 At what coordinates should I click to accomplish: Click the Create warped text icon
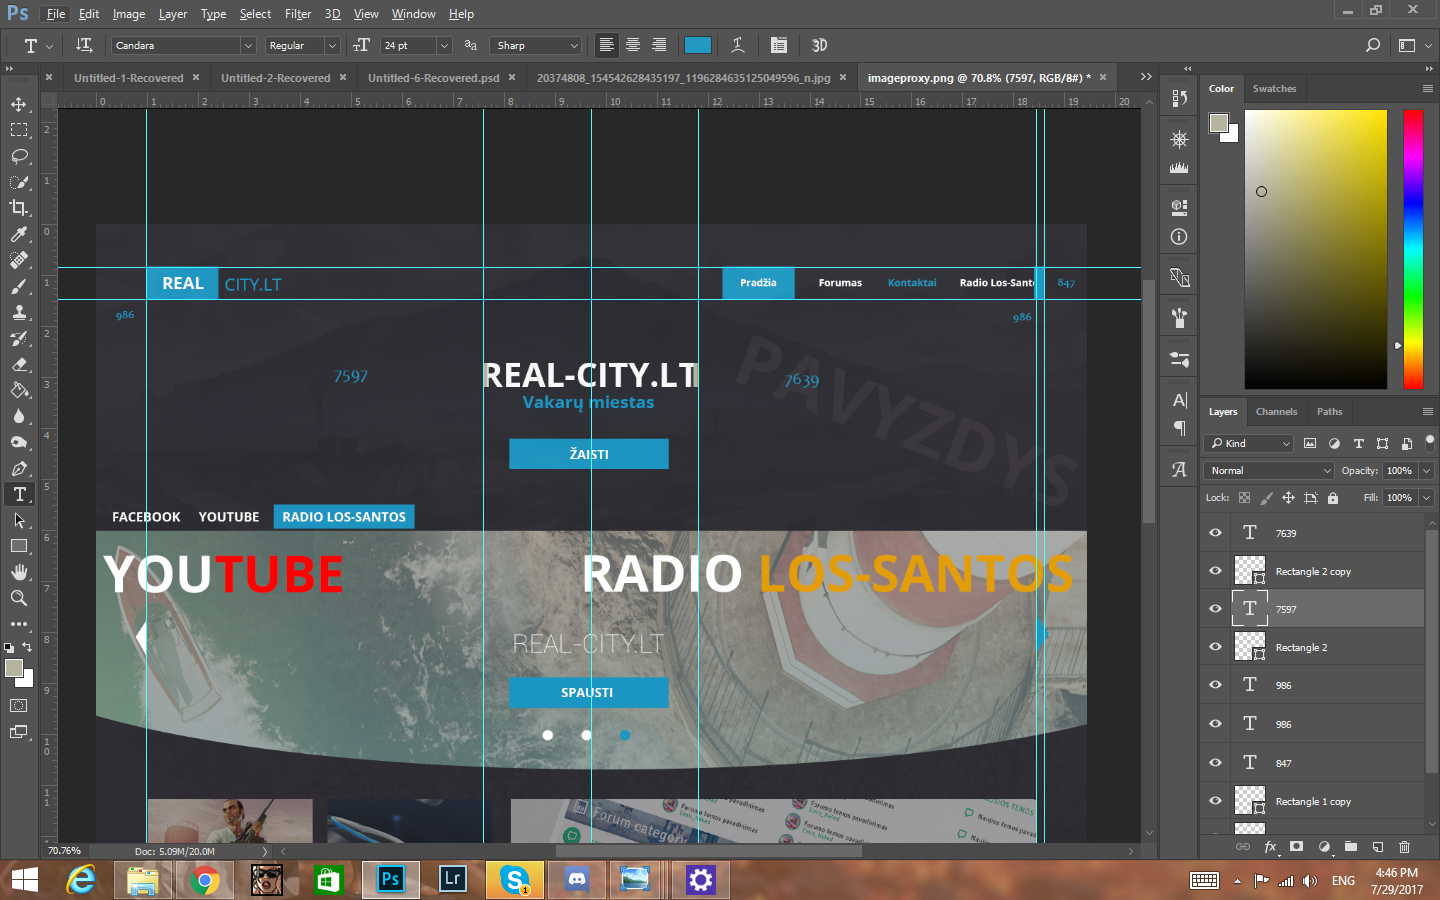[x=737, y=45]
